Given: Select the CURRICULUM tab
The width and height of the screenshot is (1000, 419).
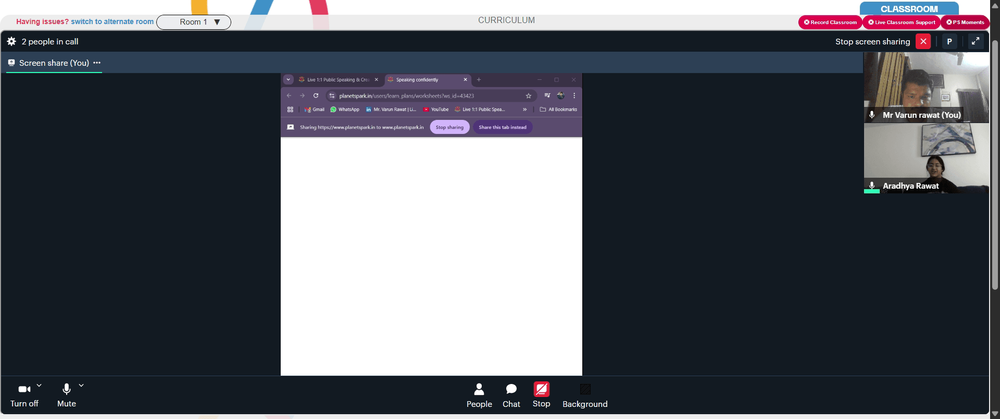Looking at the screenshot, I should tap(506, 20).
